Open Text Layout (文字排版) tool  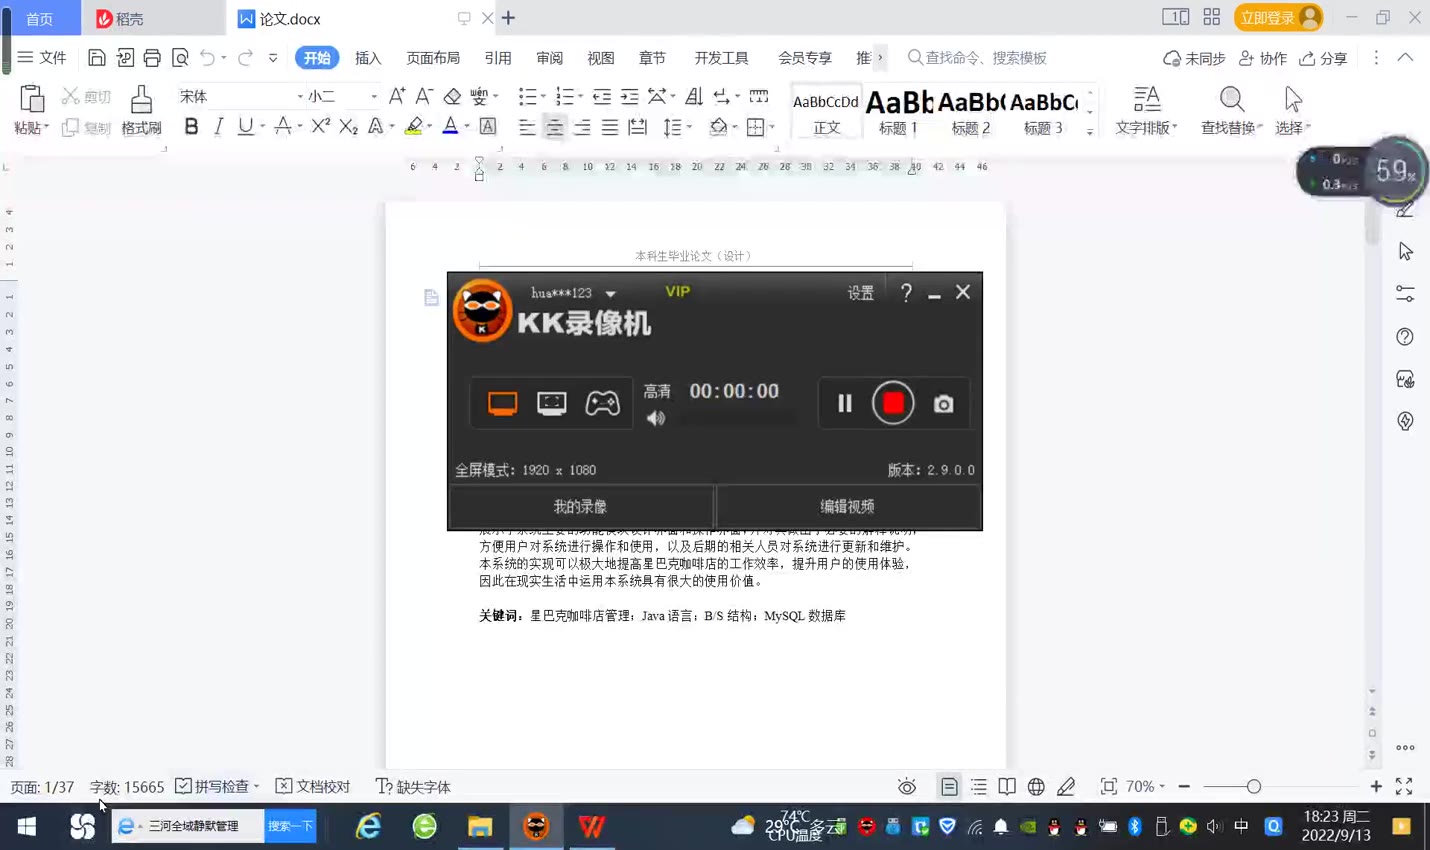(1146, 110)
